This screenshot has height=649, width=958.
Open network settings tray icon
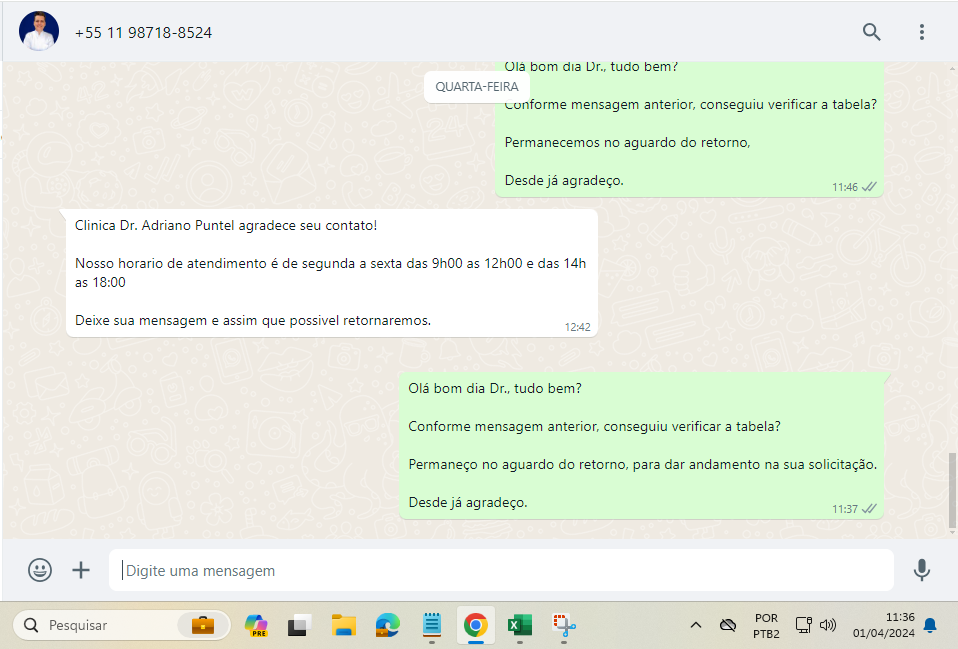[803, 625]
